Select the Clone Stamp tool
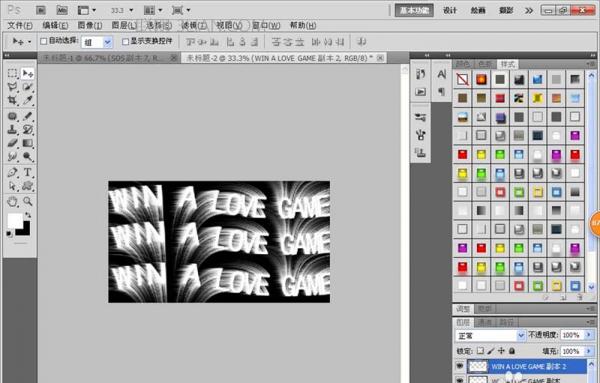The height and width of the screenshot is (383, 600). click(x=12, y=130)
